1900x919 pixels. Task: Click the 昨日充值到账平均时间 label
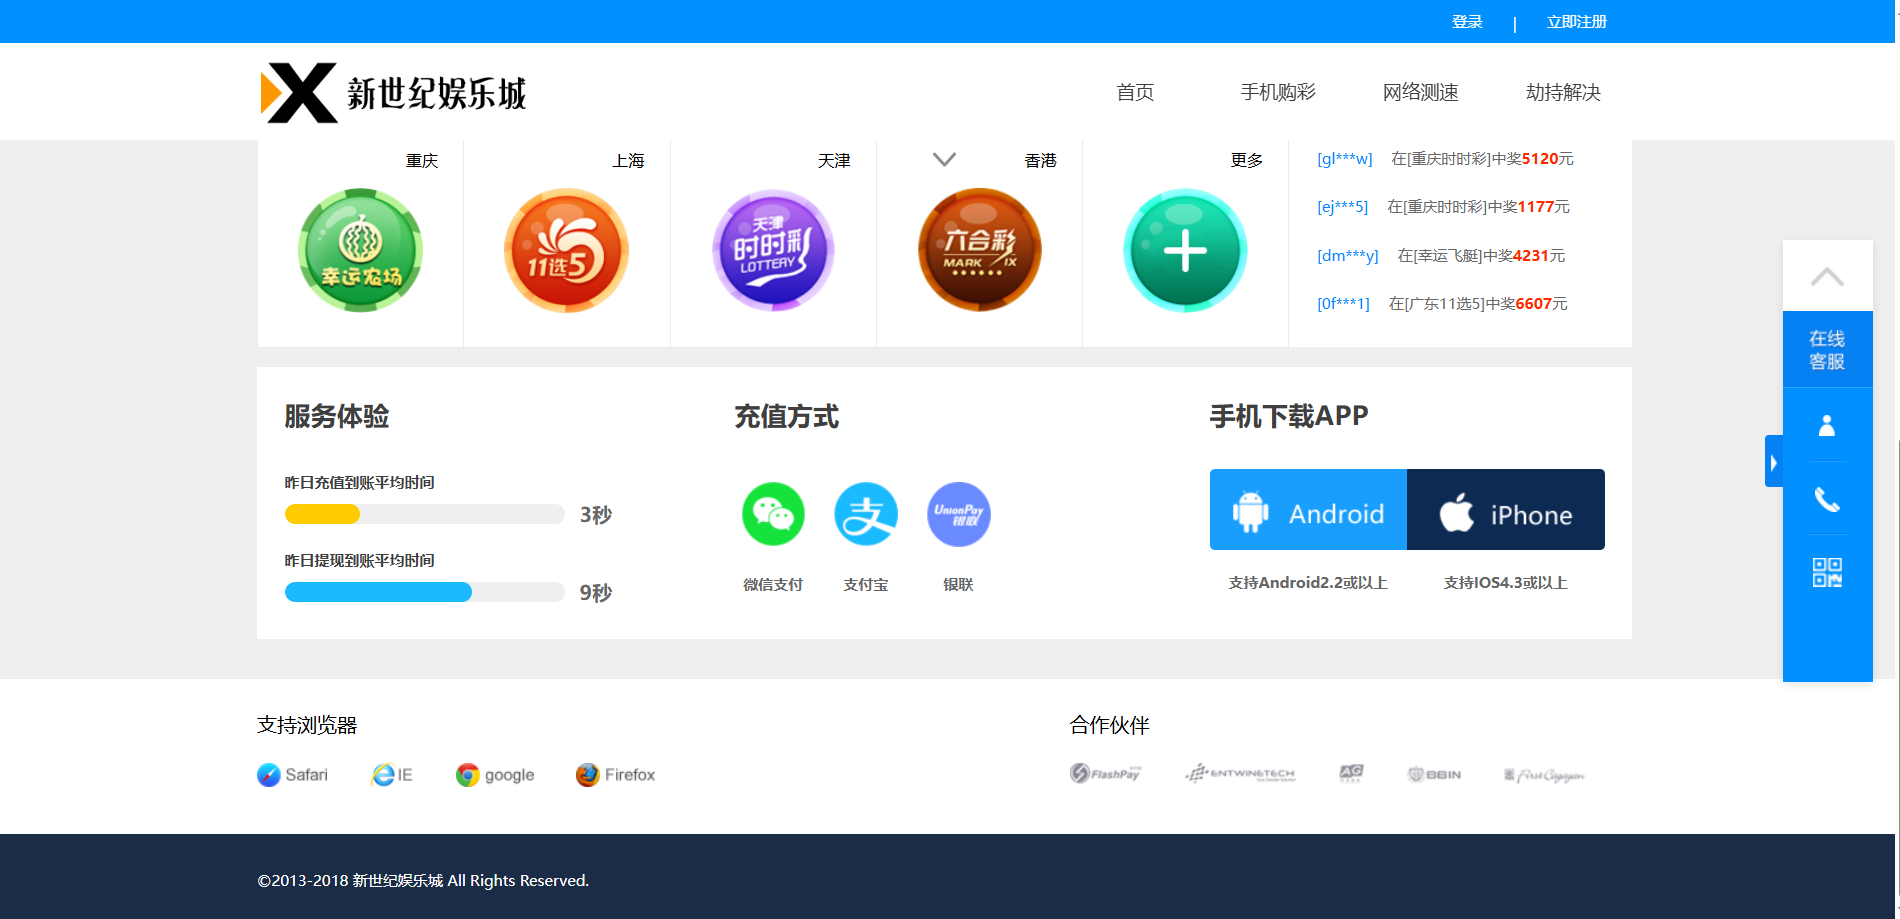point(360,482)
